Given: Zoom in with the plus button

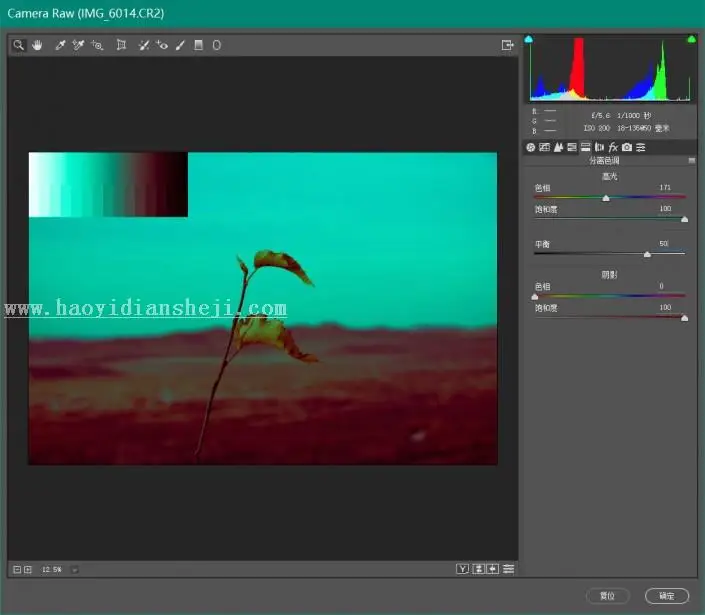Looking at the screenshot, I should tap(28, 570).
